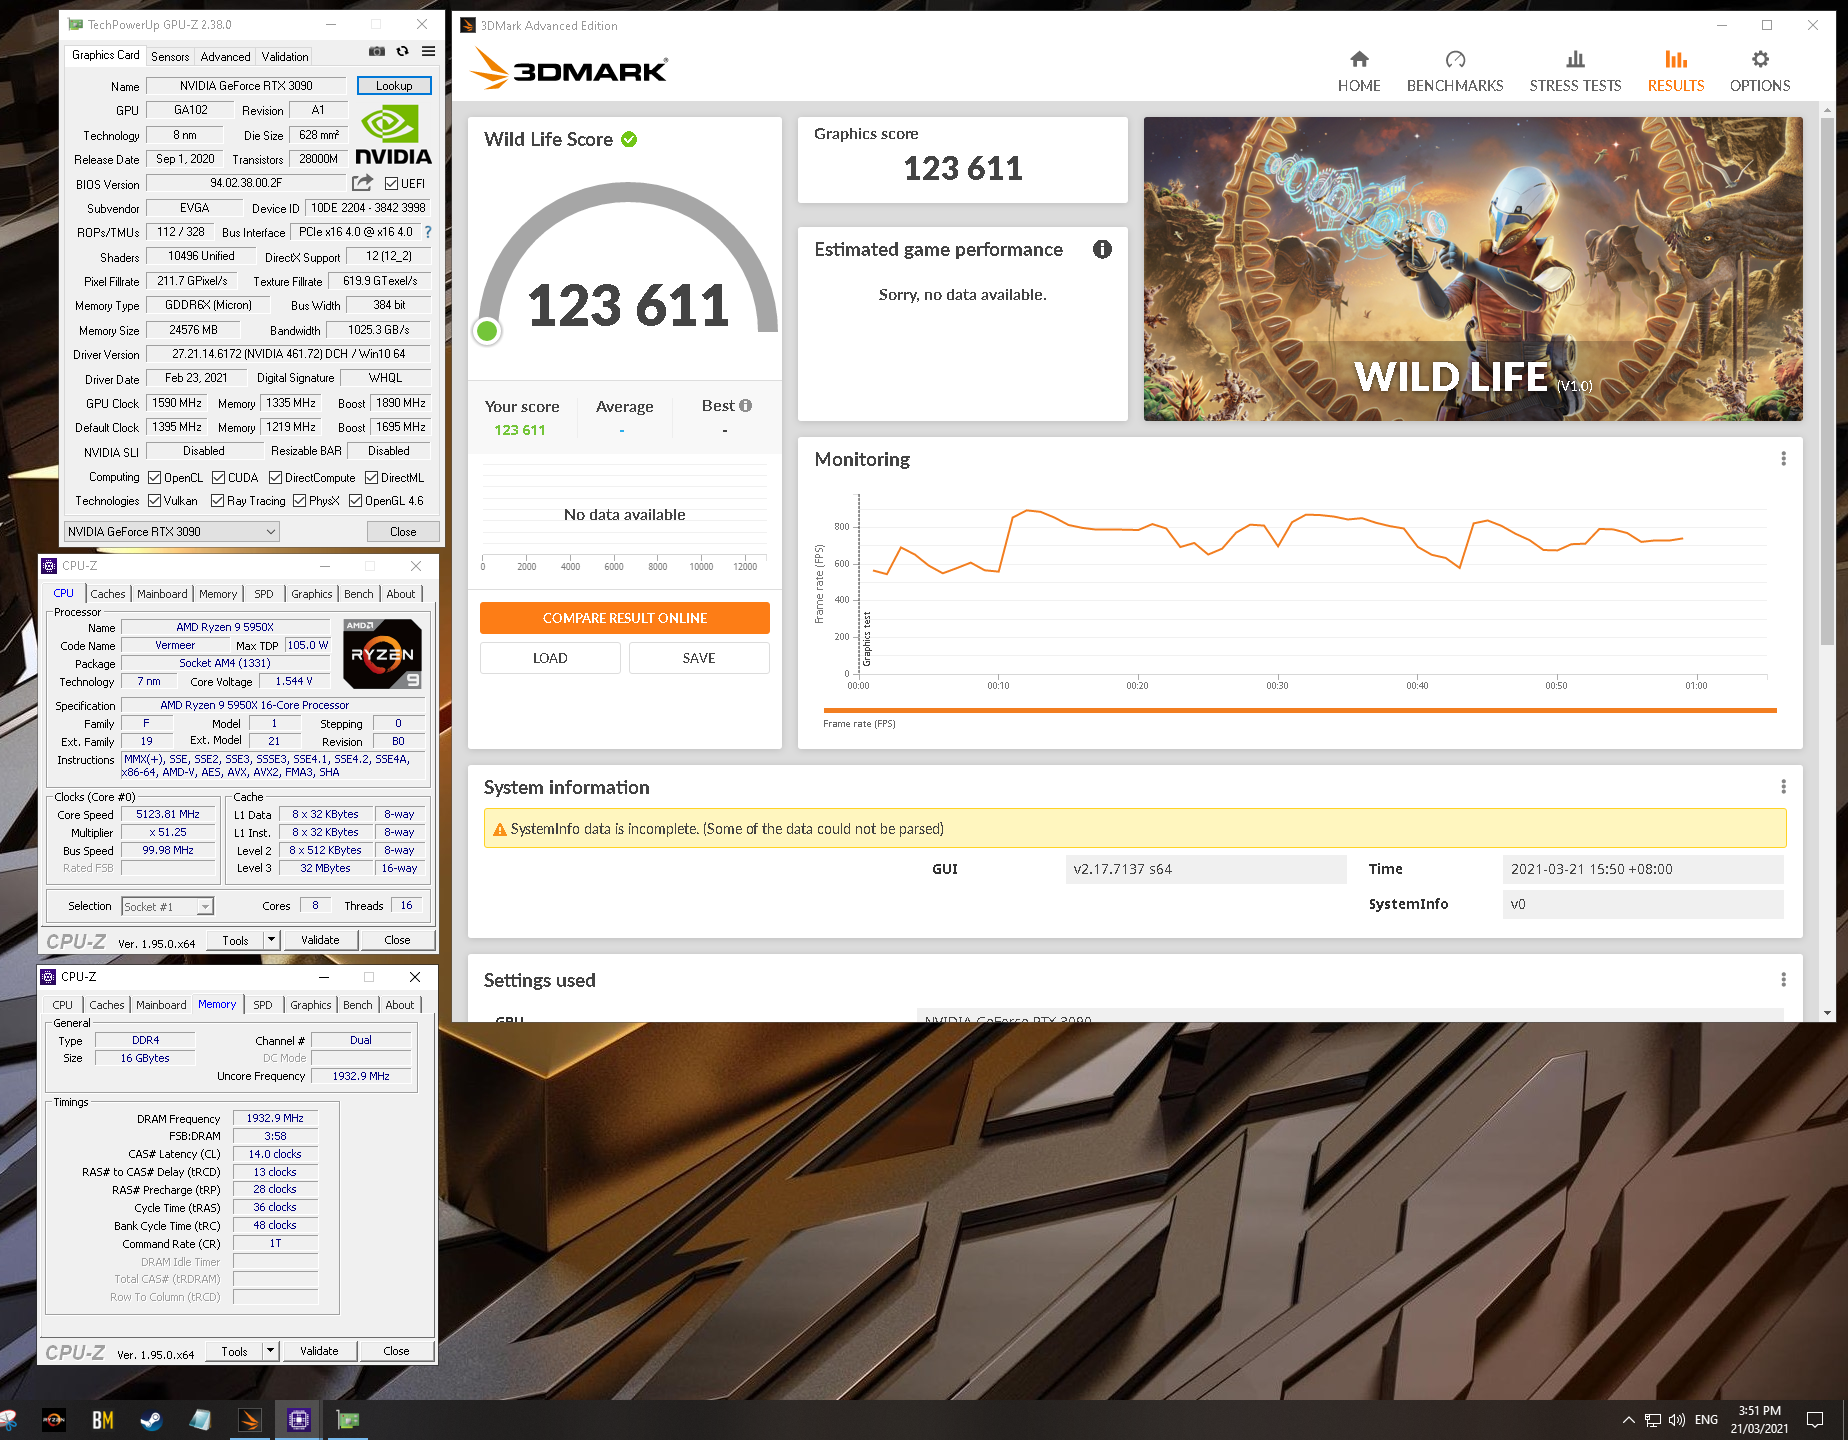
Task: Launch Steam from the taskbar
Action: coord(151,1420)
